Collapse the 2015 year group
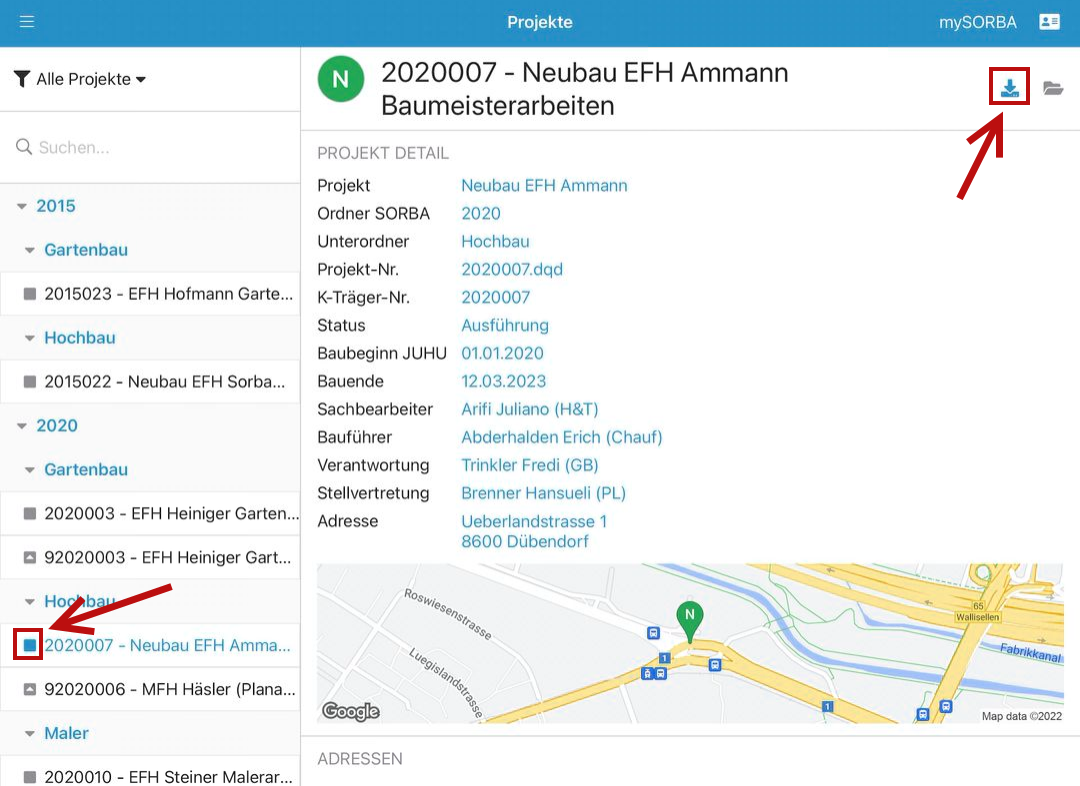Viewport: 1080px width, 786px height. tap(23, 206)
